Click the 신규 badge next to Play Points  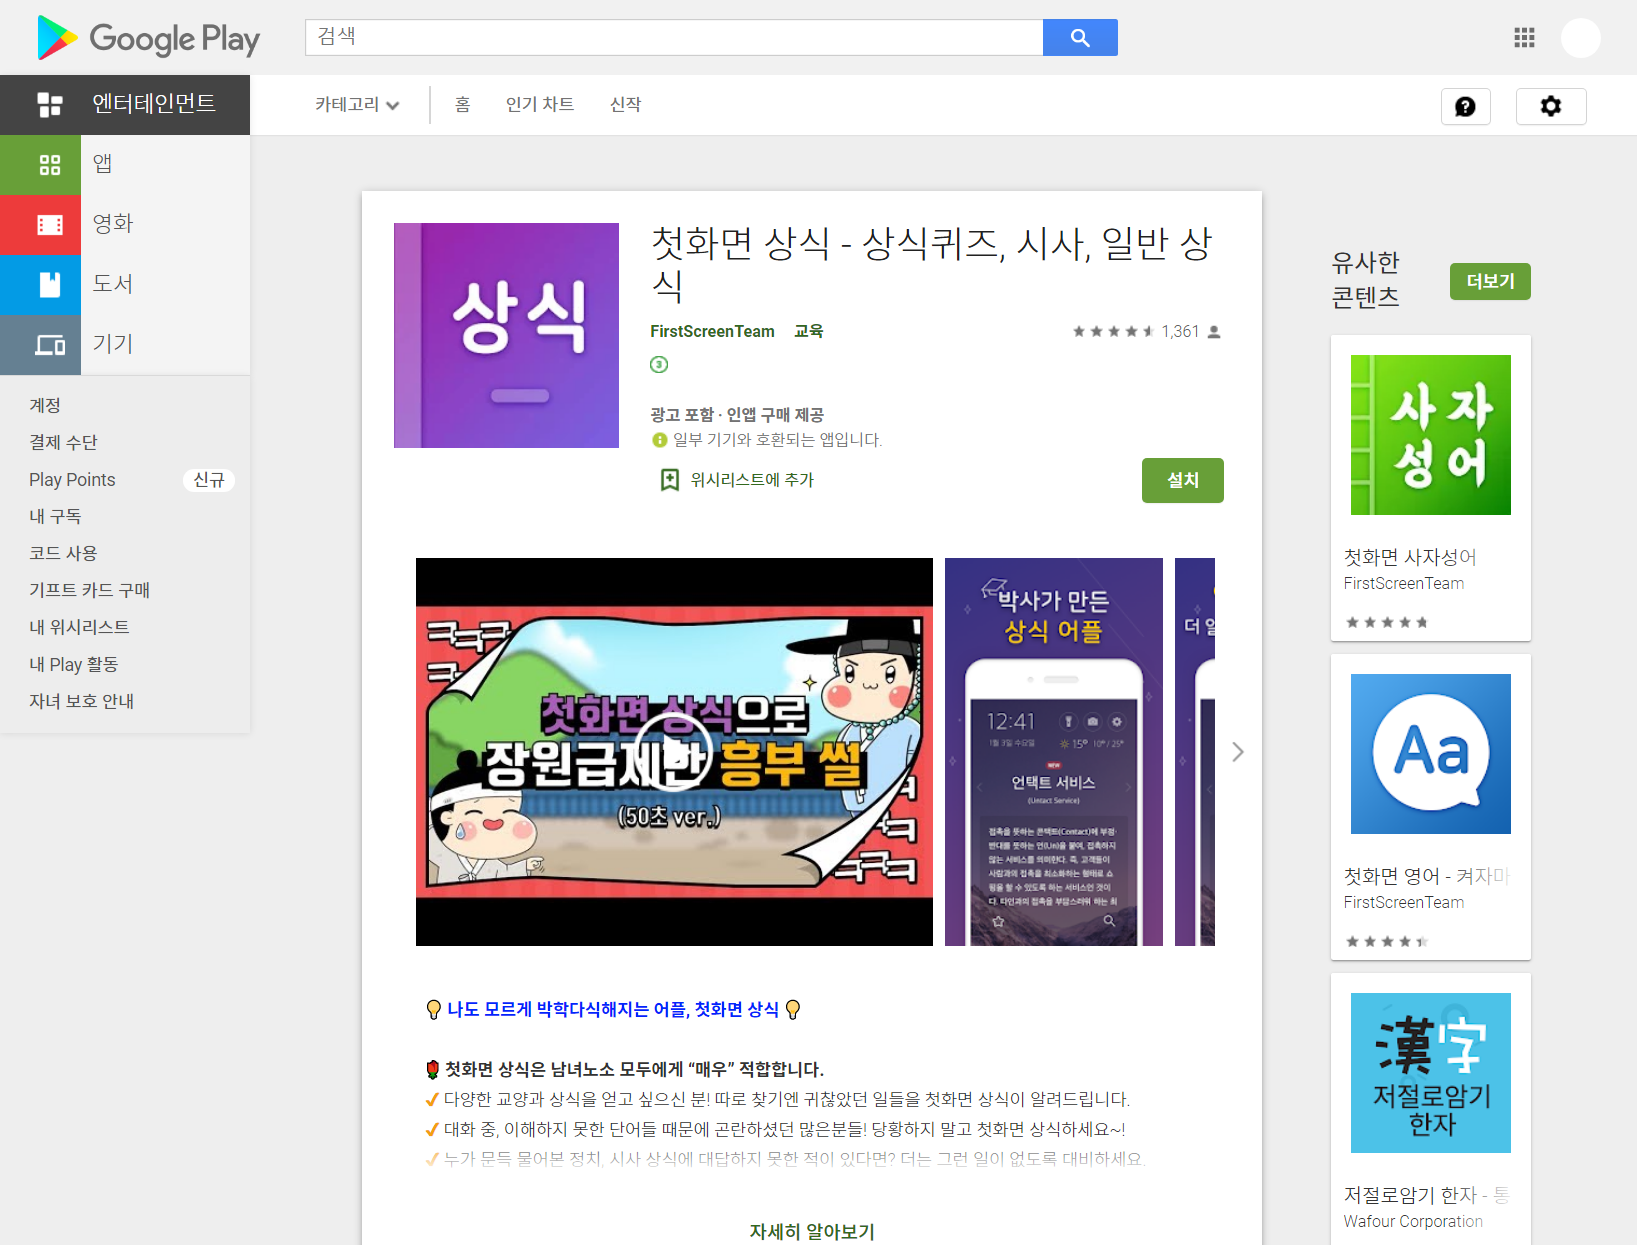[209, 480]
